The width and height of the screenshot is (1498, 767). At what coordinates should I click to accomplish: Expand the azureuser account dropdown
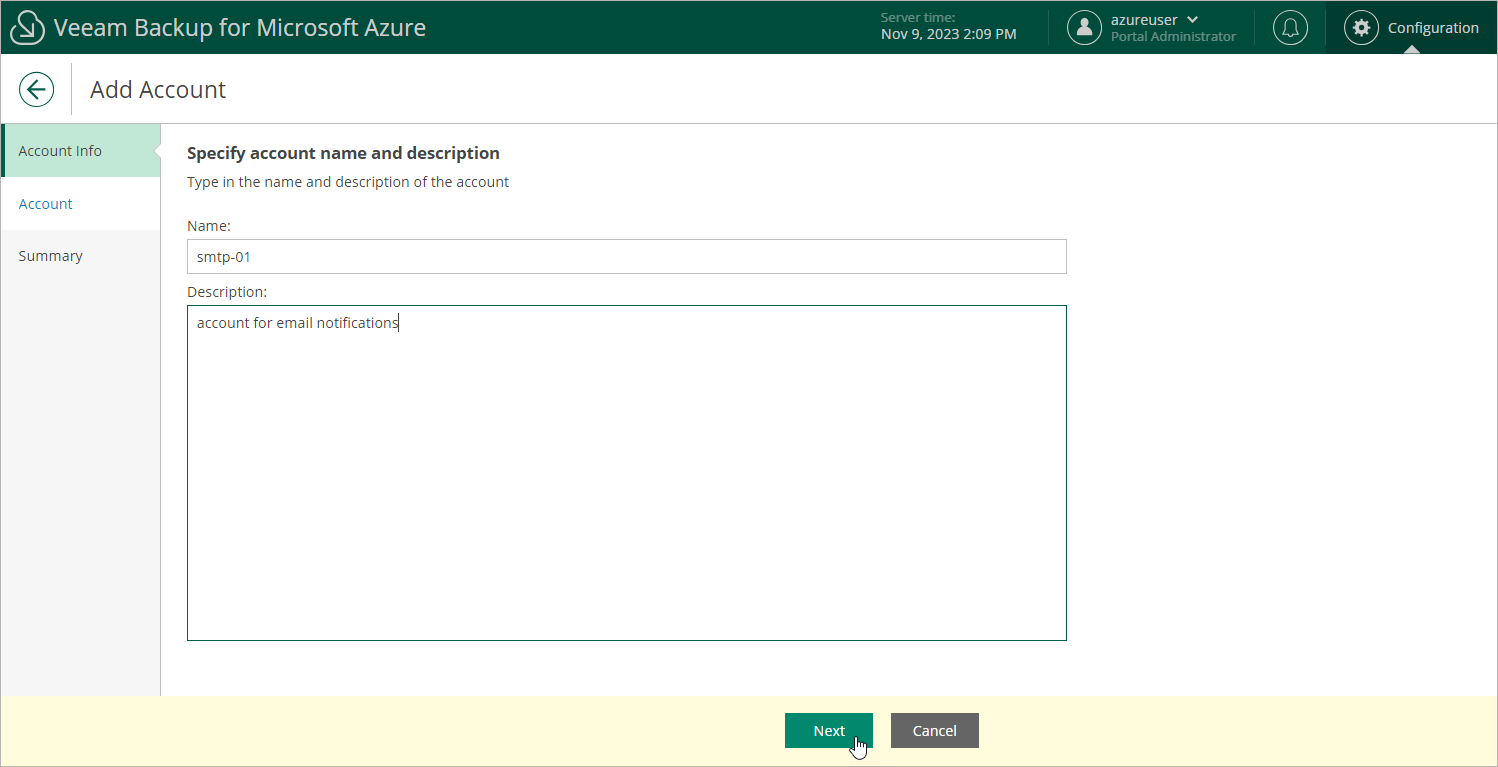pyautogui.click(x=1192, y=20)
